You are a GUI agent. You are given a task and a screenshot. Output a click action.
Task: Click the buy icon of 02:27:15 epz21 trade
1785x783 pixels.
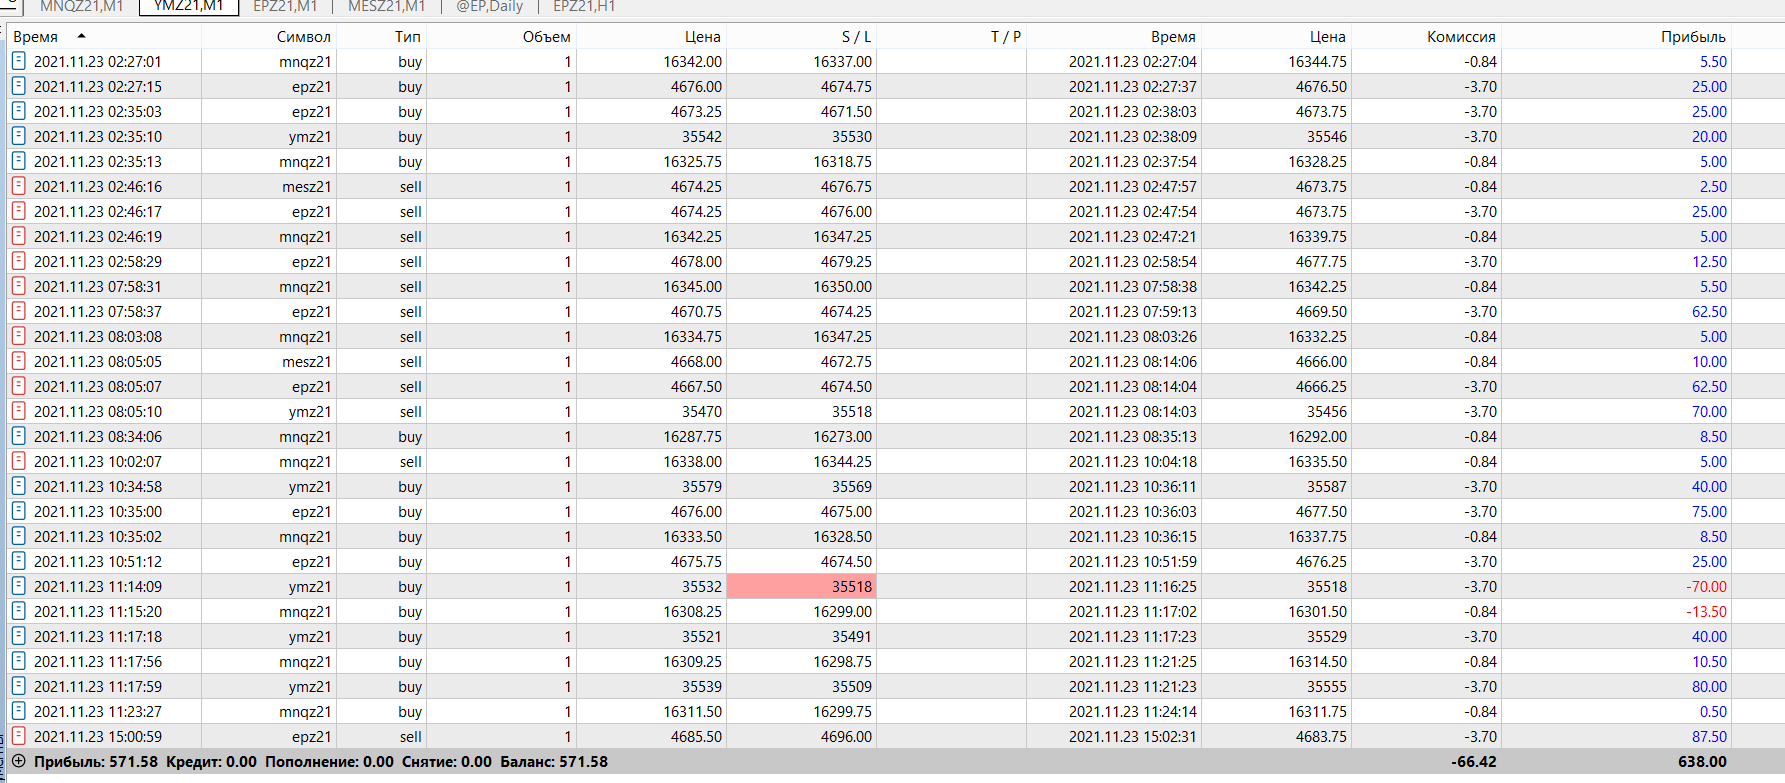click(18, 86)
